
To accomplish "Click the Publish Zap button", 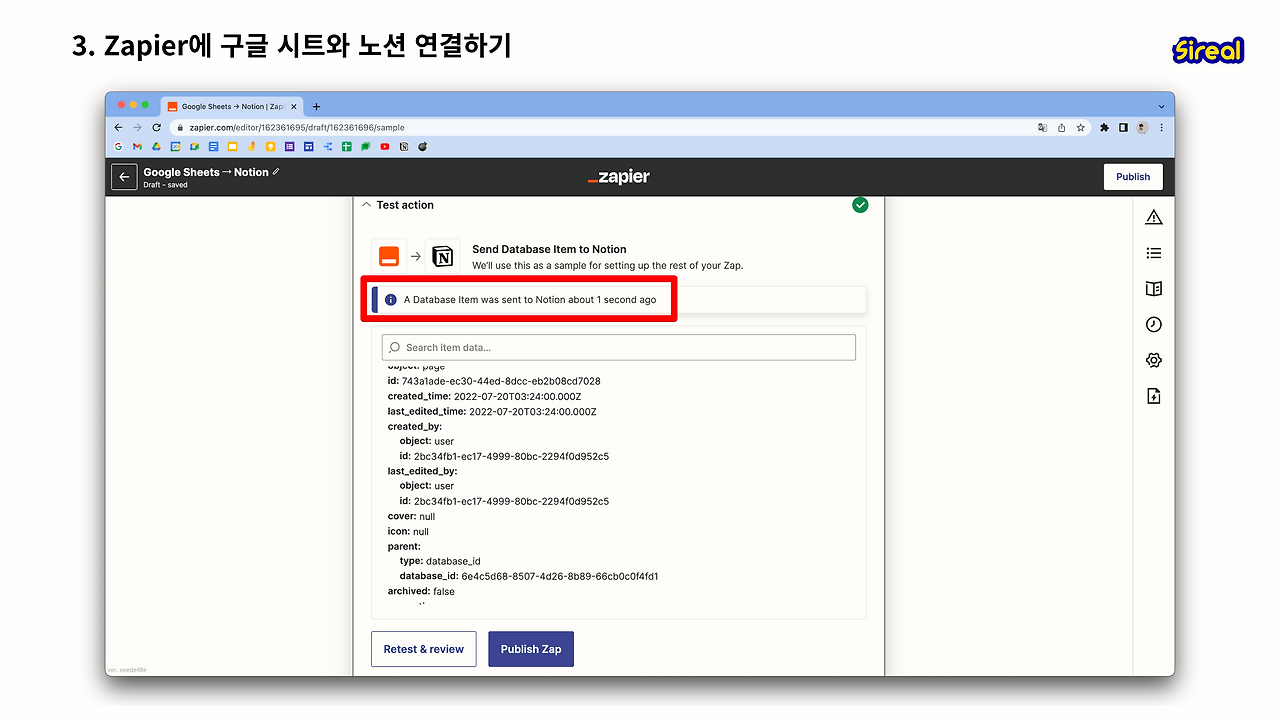I will [x=531, y=649].
